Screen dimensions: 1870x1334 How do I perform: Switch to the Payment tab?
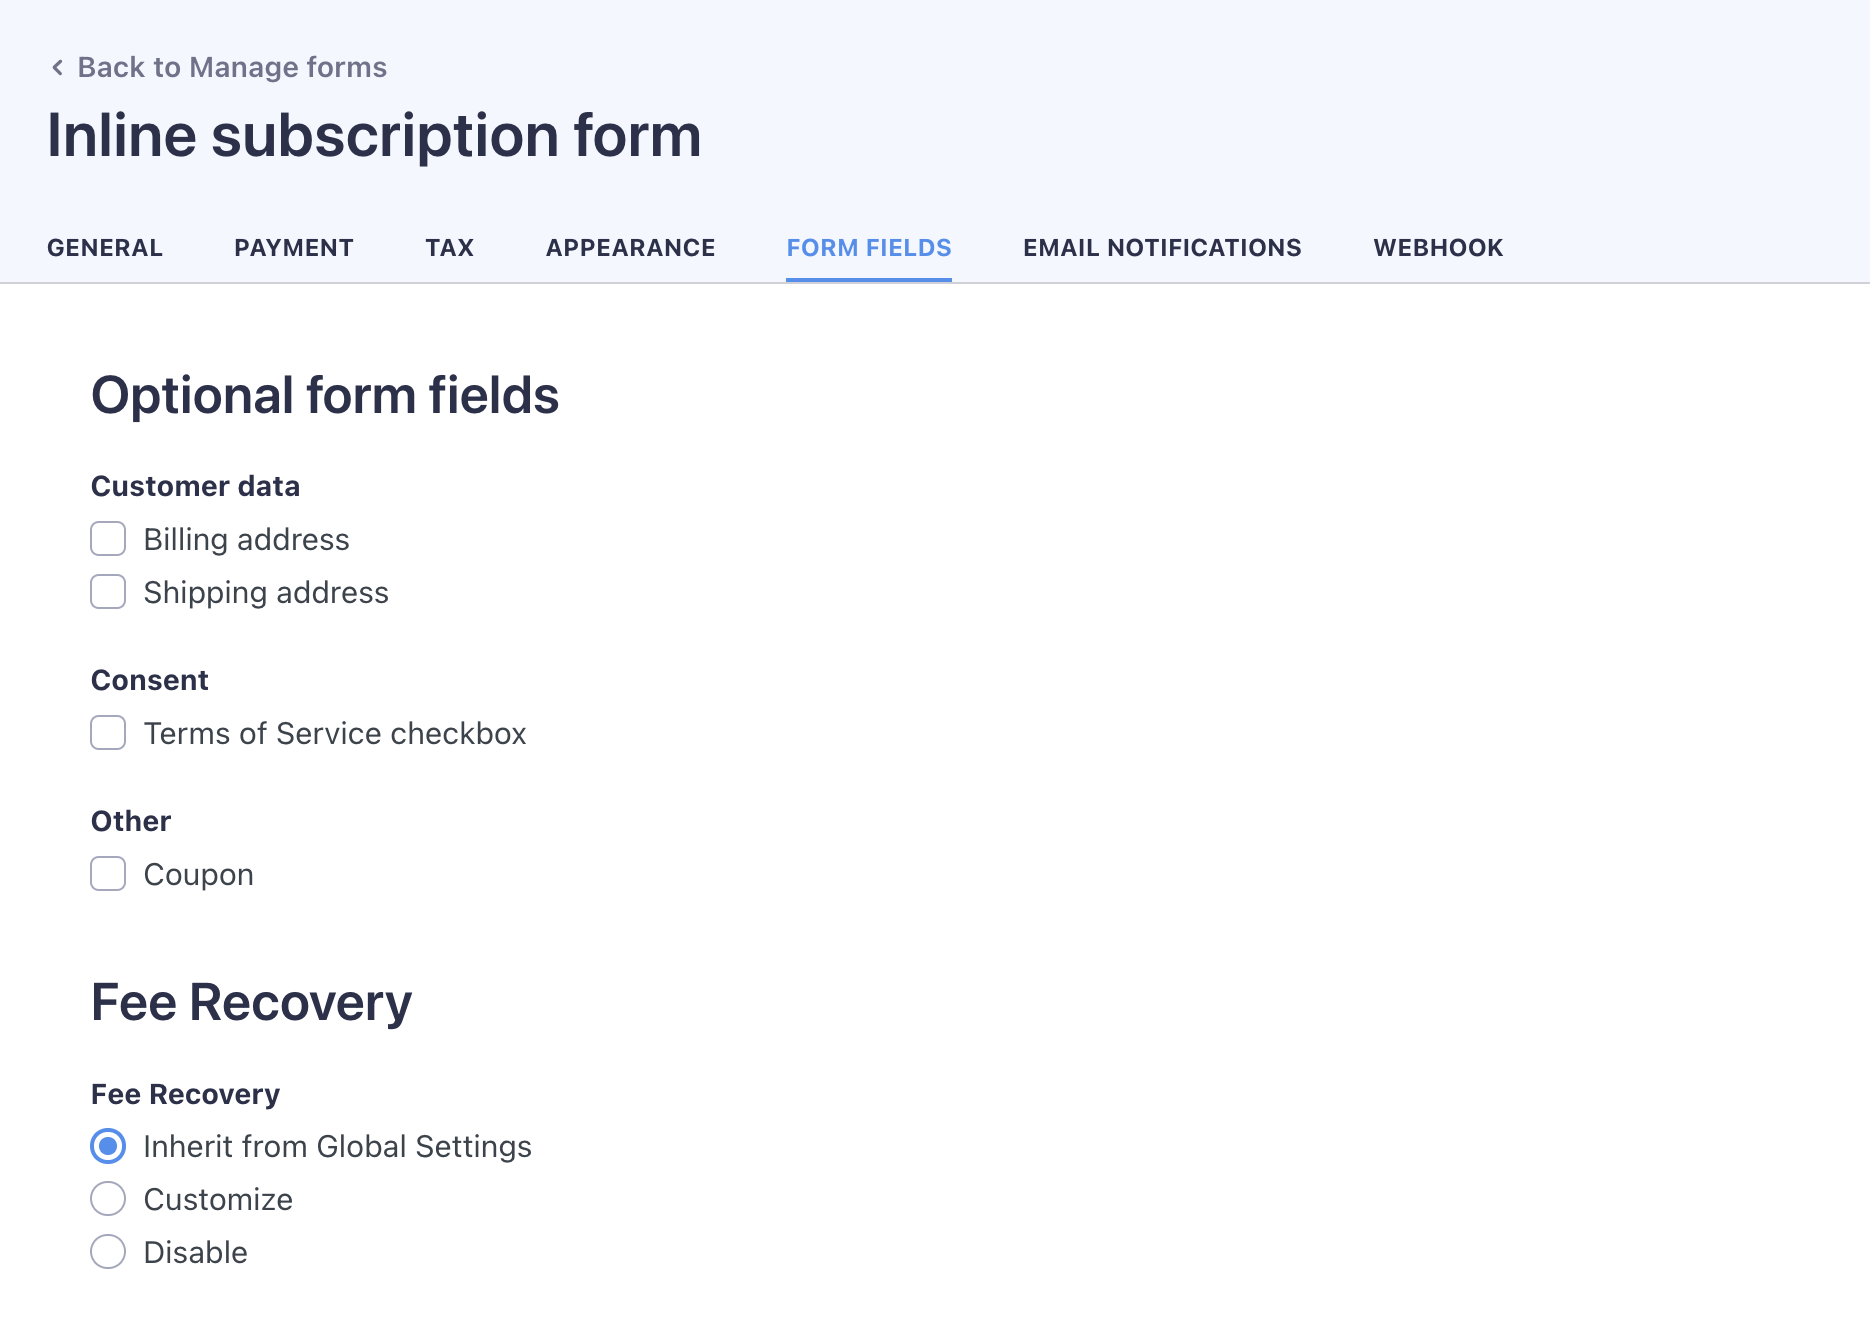pyautogui.click(x=294, y=248)
